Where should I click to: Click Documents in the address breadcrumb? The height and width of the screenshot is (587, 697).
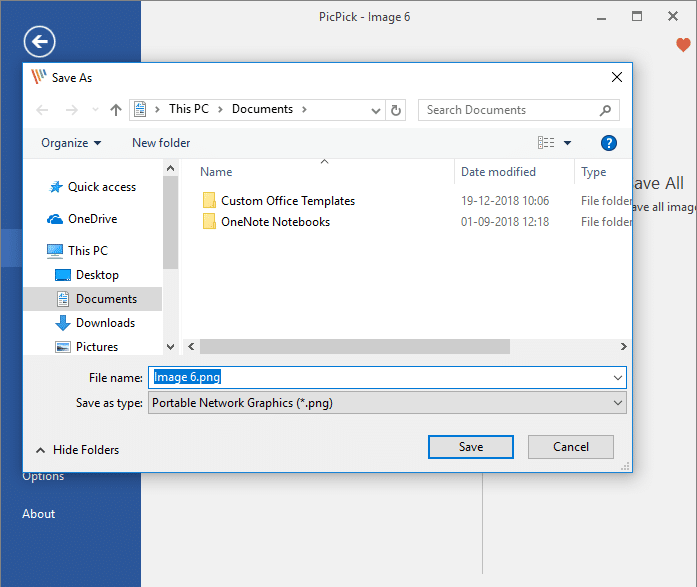point(262,109)
